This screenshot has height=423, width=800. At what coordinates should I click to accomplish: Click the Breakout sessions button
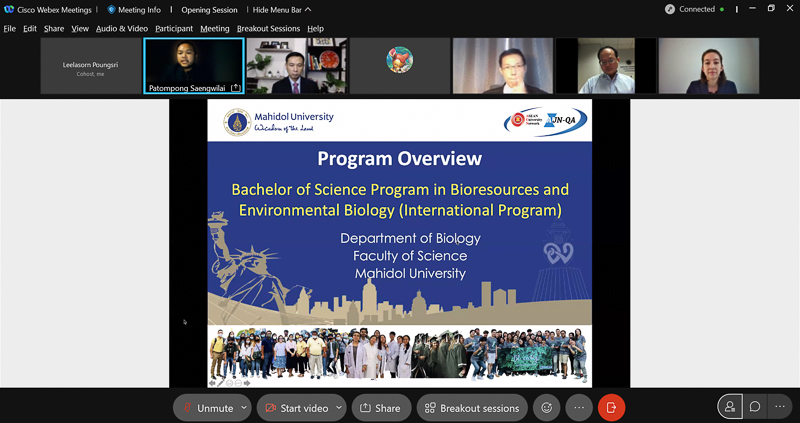[x=472, y=408]
